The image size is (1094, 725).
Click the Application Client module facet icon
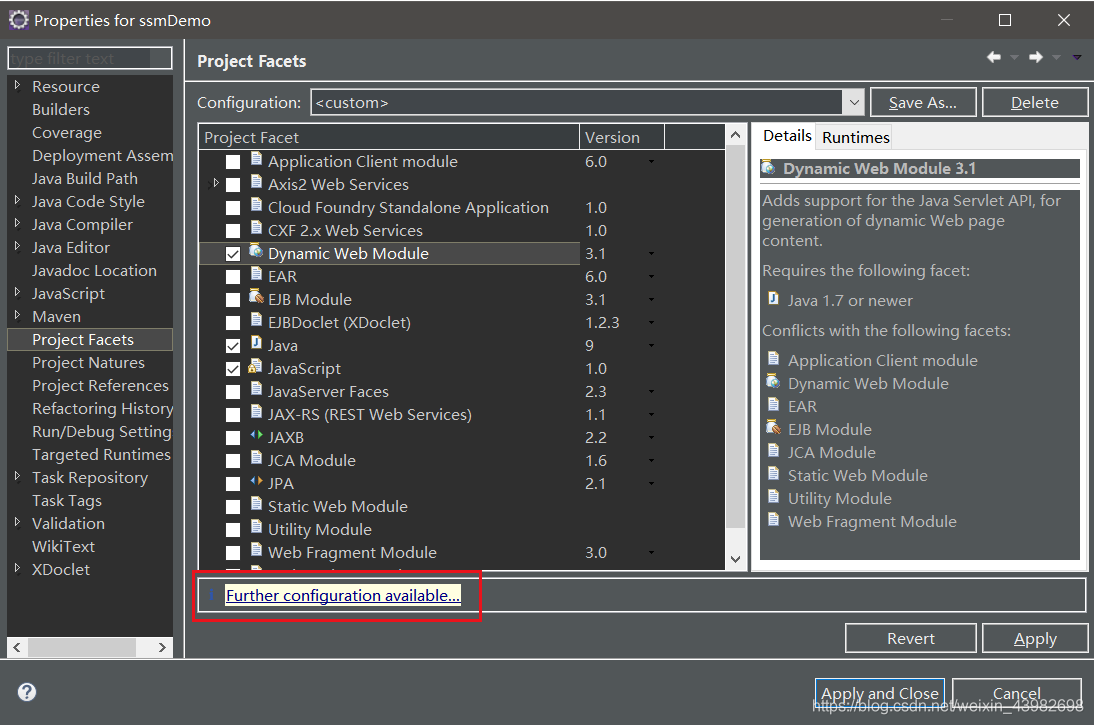click(256, 159)
